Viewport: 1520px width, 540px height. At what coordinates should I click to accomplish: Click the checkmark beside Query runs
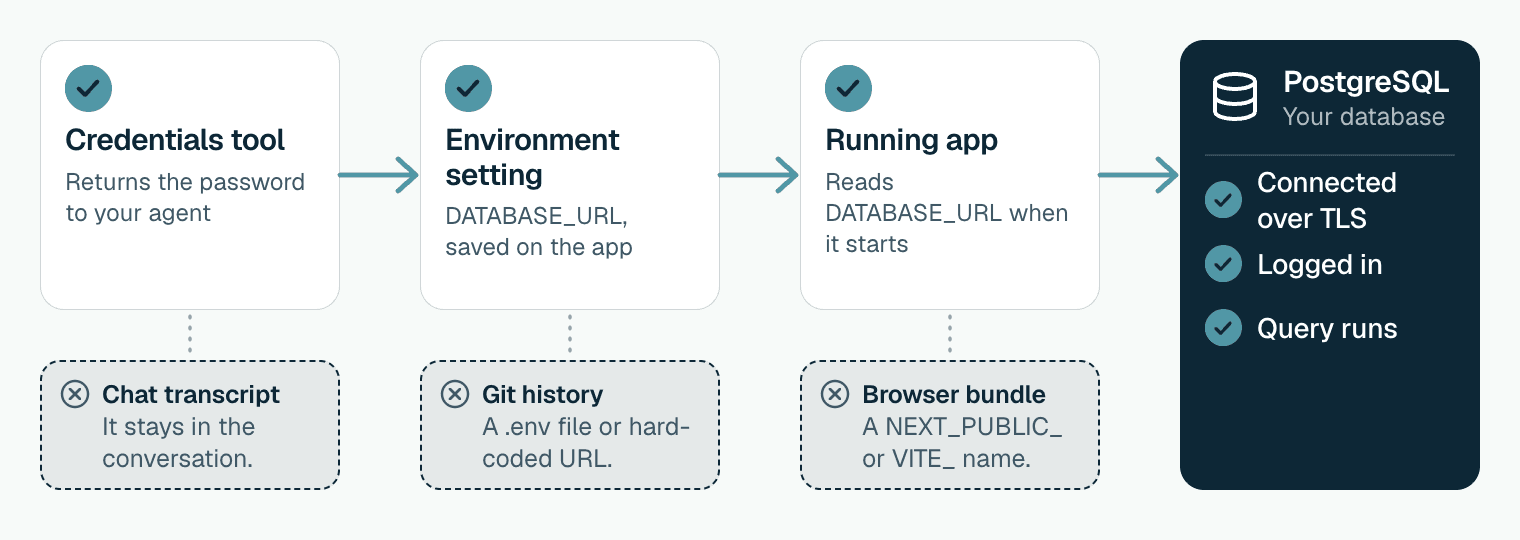coord(1223,328)
